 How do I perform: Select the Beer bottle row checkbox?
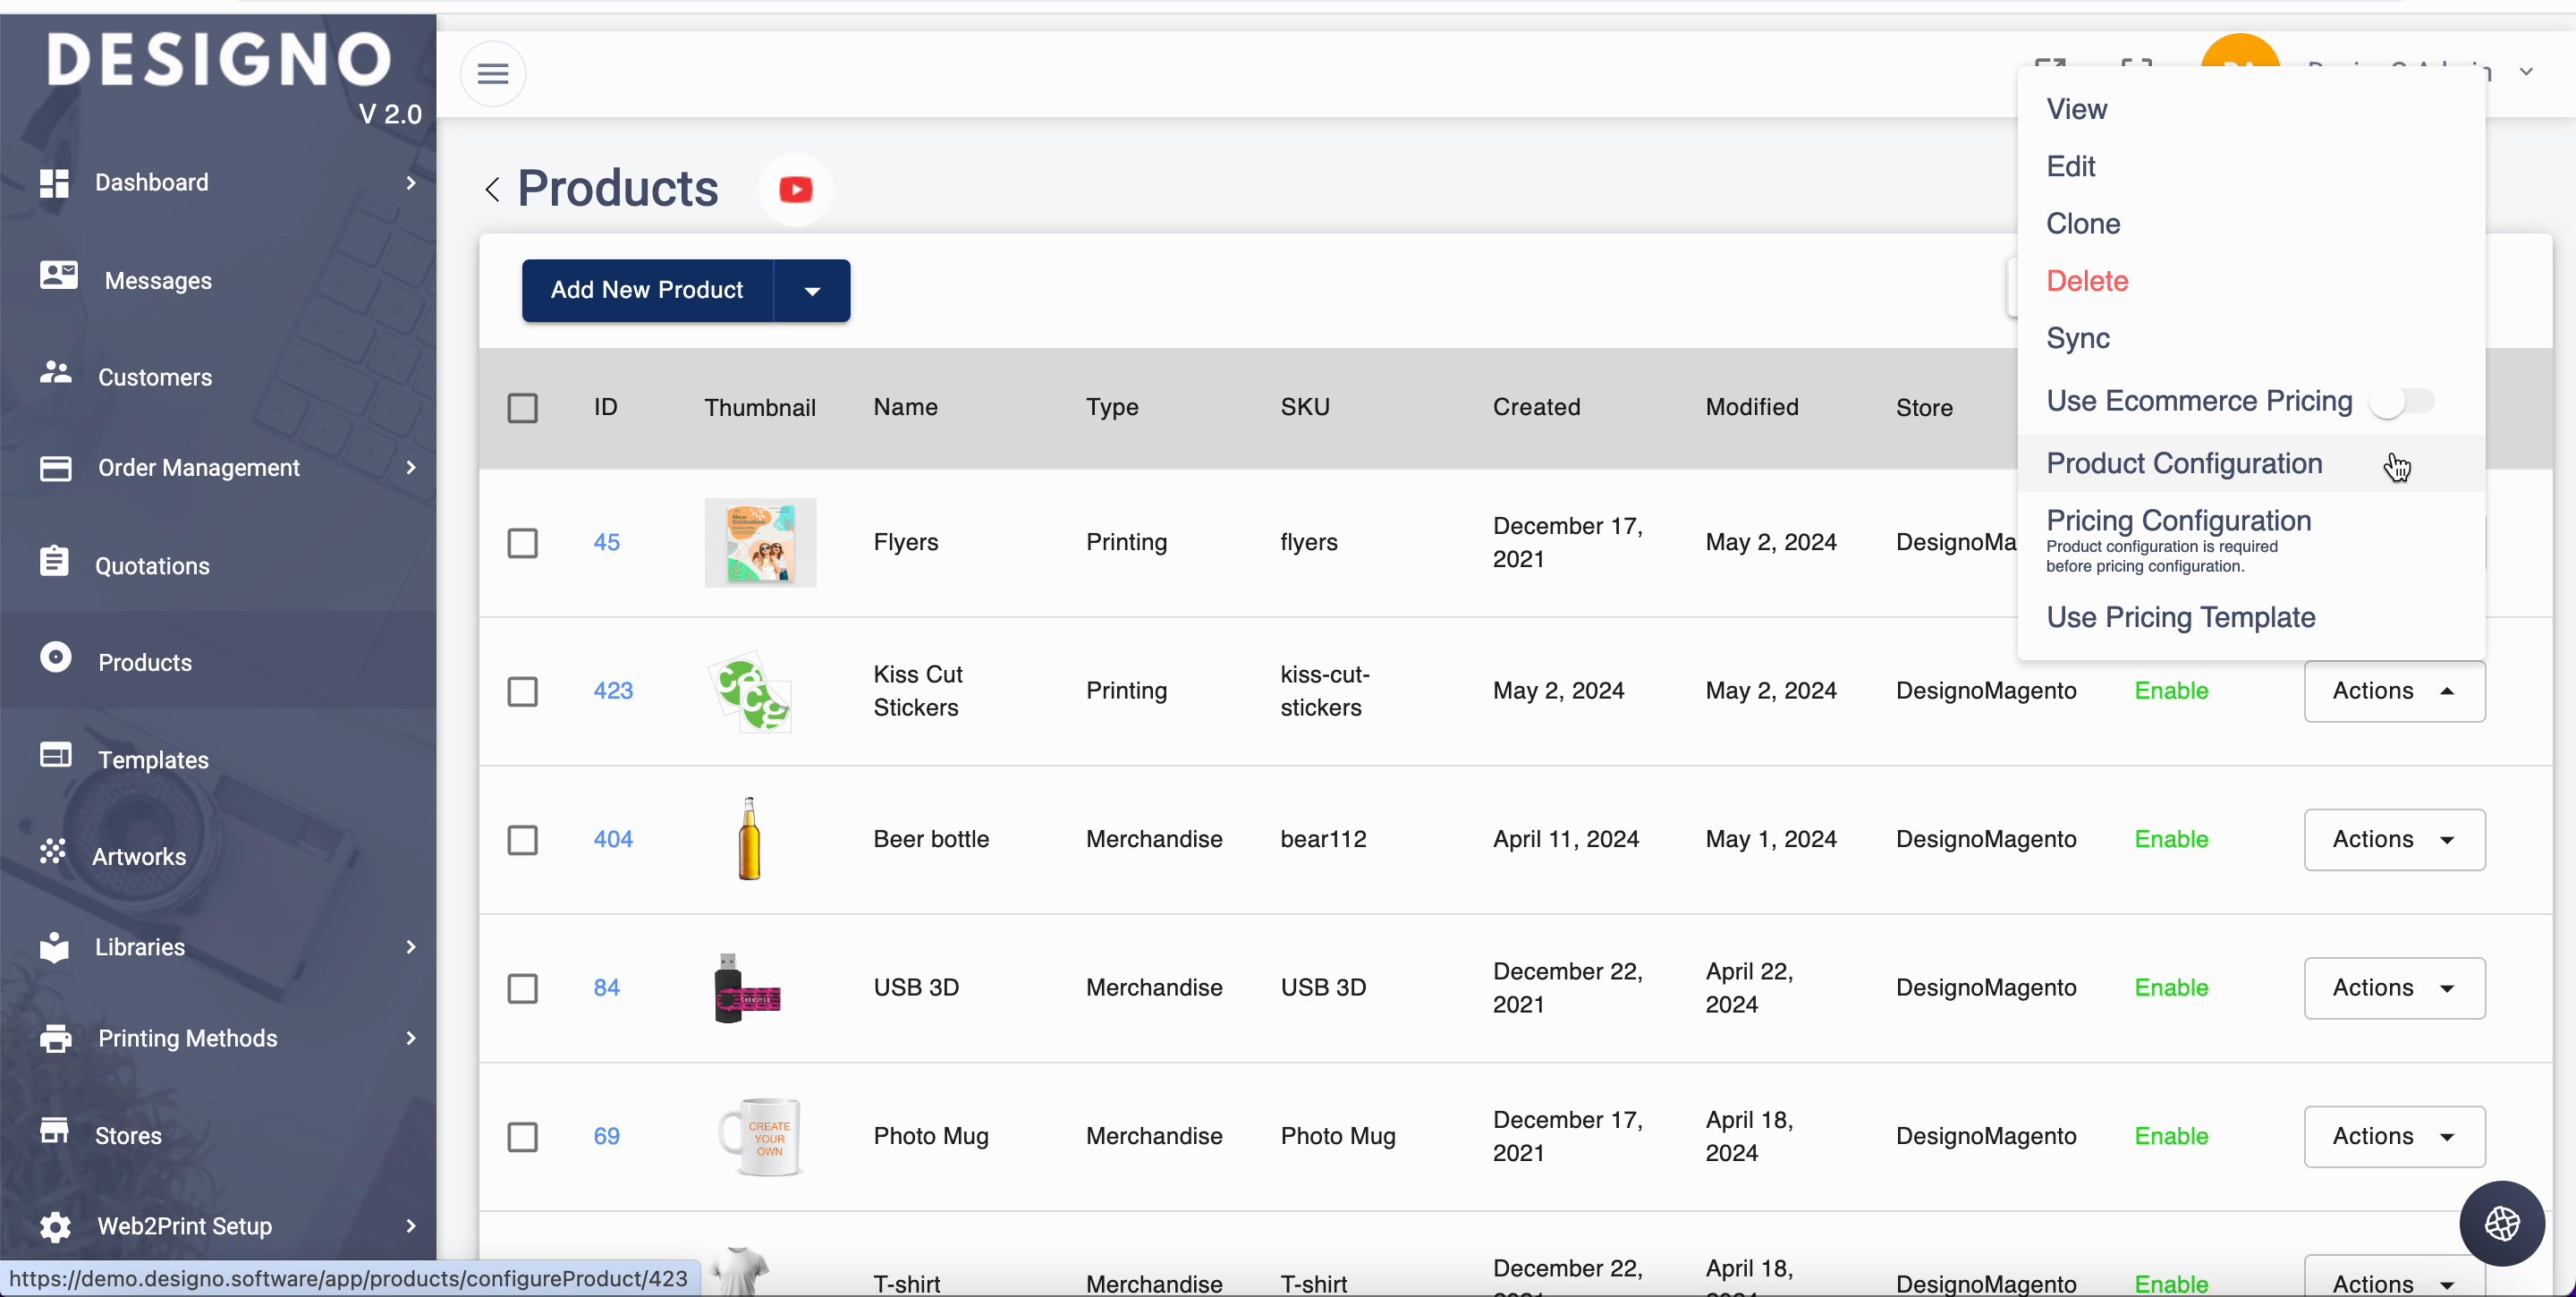click(522, 840)
